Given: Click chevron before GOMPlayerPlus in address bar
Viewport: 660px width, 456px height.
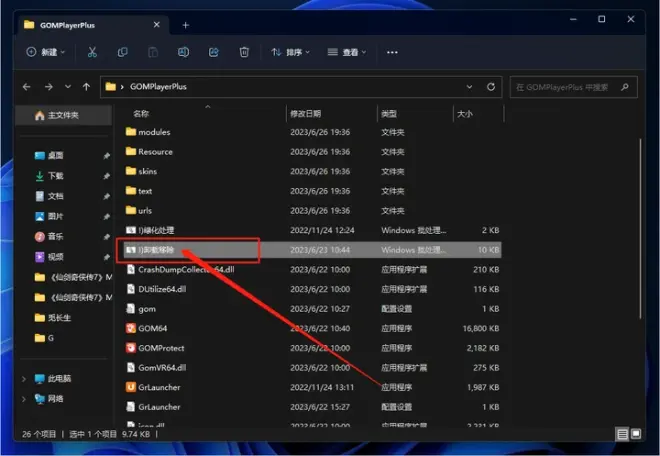Looking at the screenshot, I should (x=122, y=87).
